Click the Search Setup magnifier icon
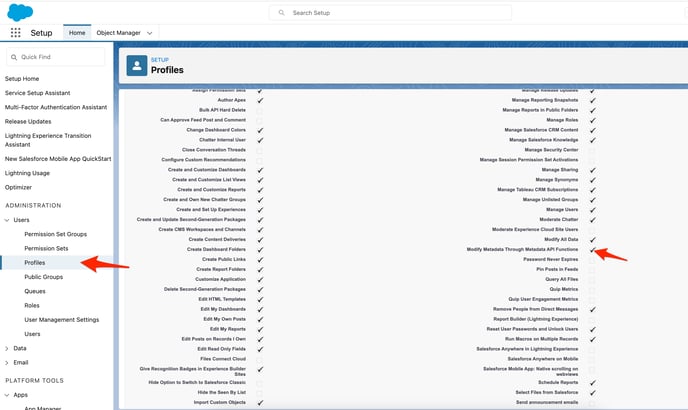The image size is (688, 410). [x=281, y=13]
